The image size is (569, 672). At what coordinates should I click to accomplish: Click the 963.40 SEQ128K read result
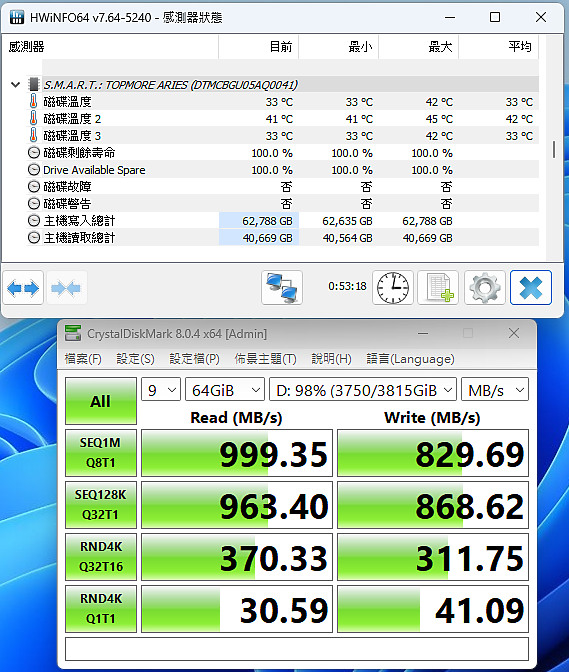[x=237, y=505]
